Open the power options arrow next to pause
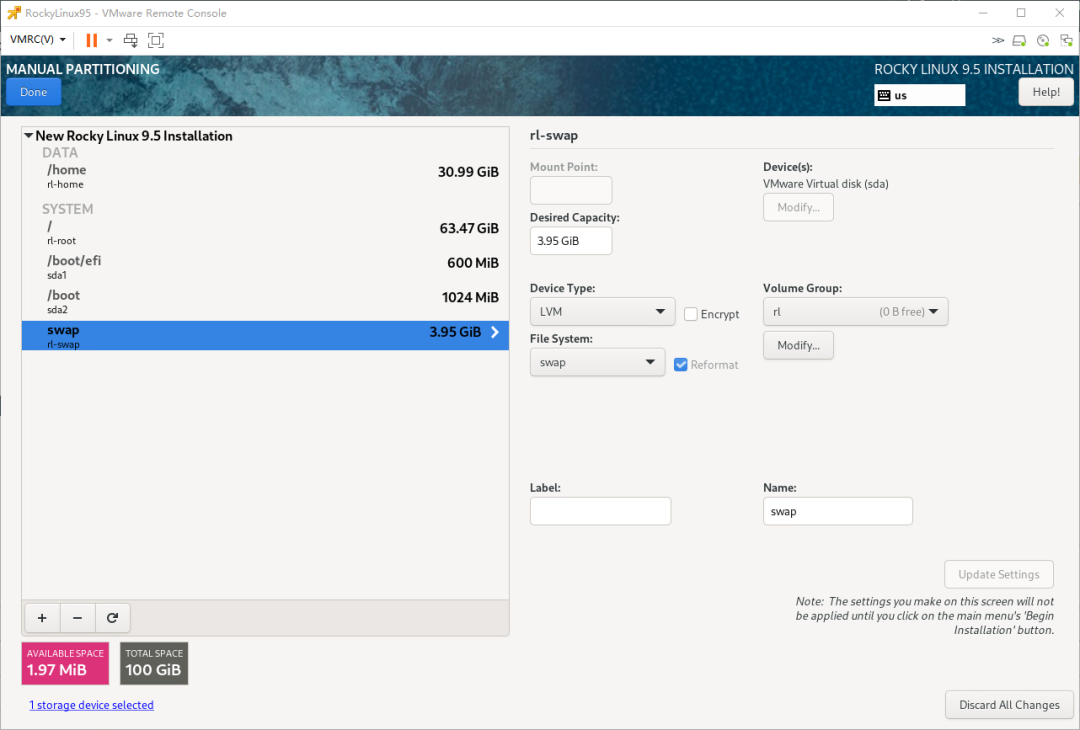 point(110,40)
